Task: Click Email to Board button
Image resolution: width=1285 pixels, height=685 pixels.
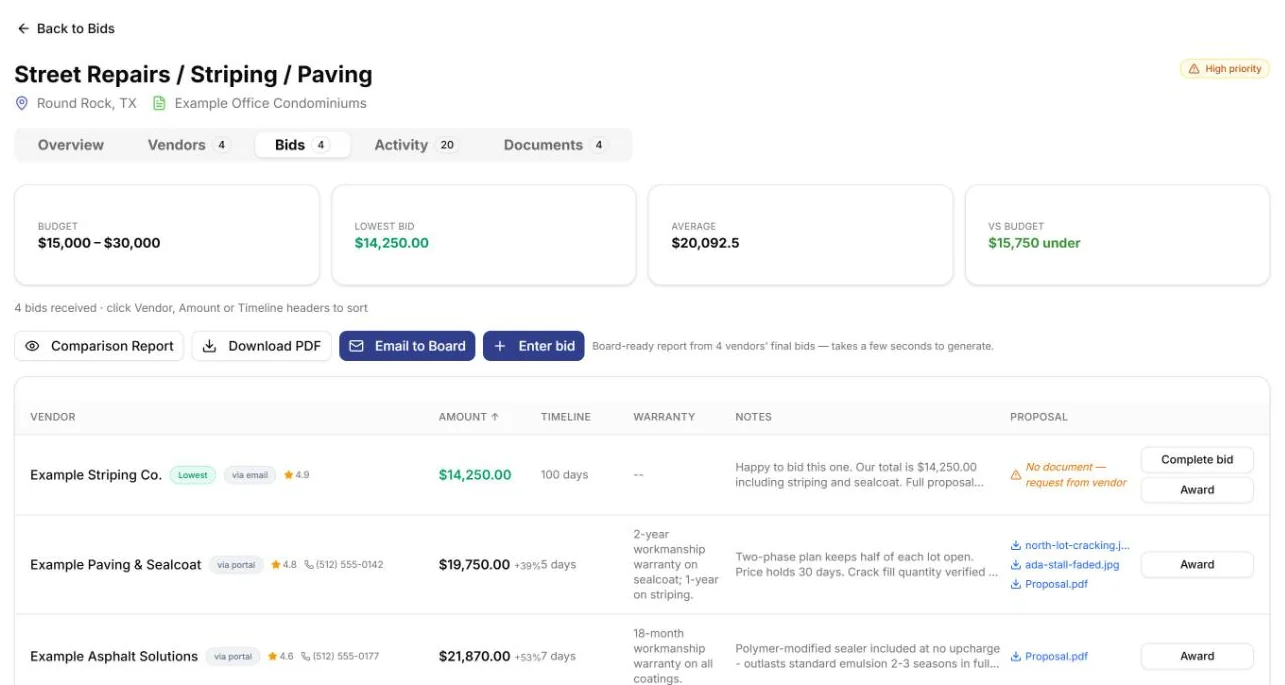Action: (407, 346)
